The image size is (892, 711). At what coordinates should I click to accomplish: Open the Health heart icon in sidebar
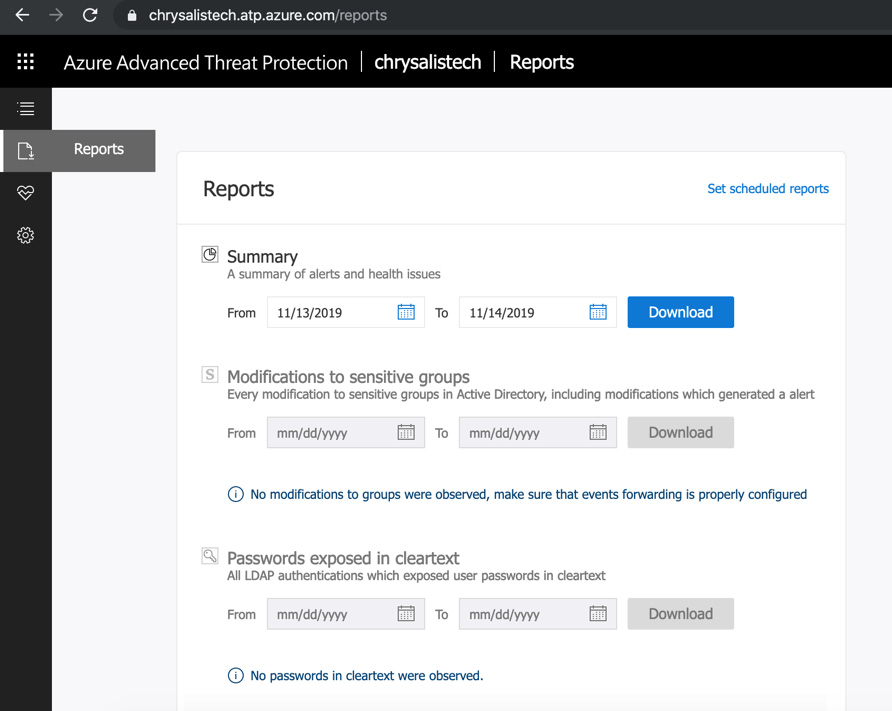[26, 193]
